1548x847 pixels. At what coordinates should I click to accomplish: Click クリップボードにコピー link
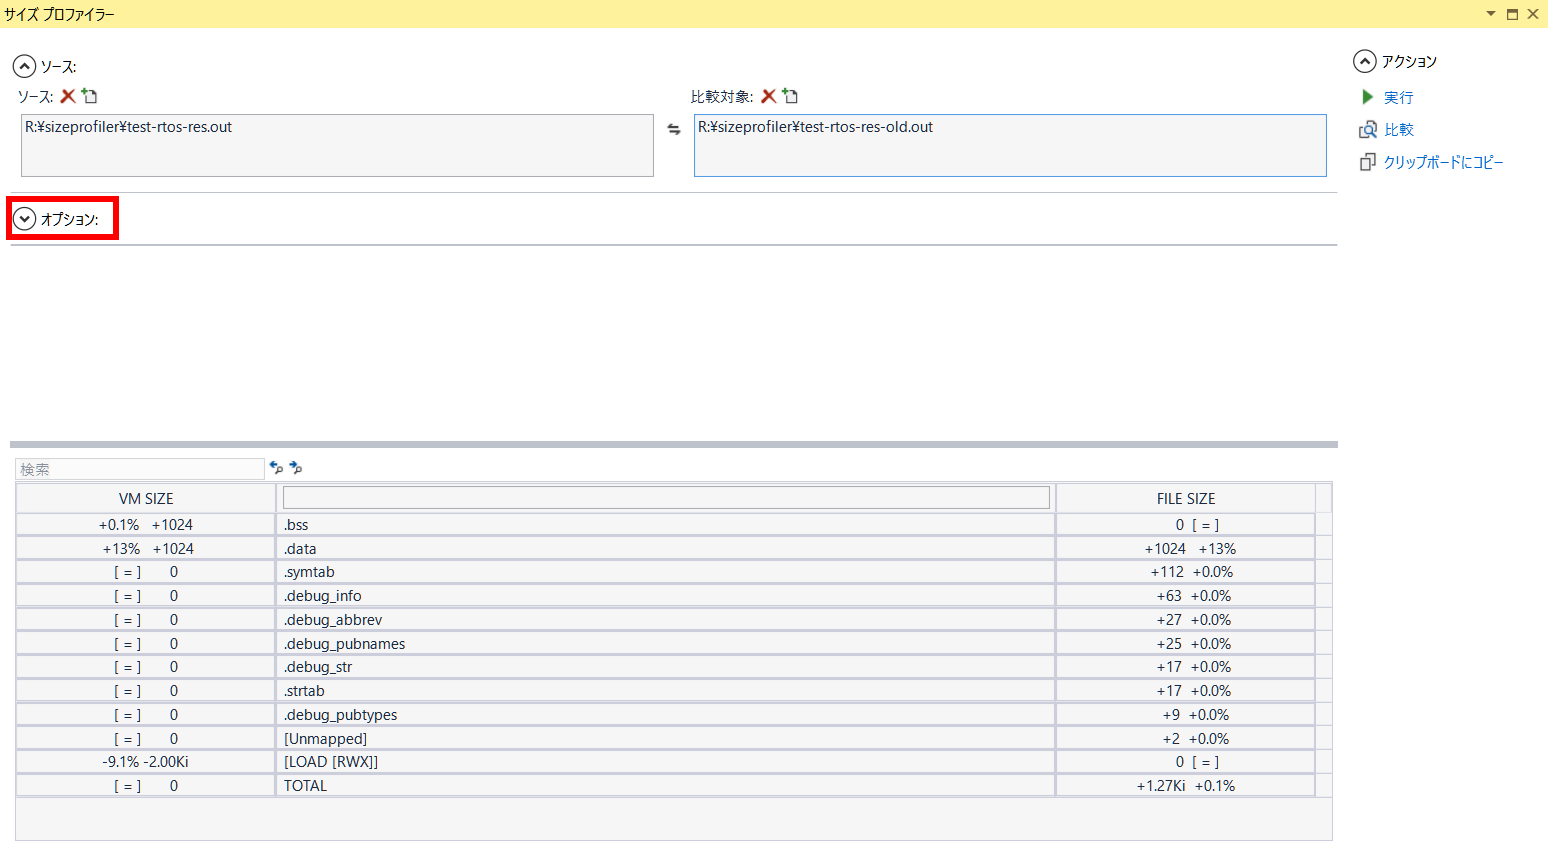pyautogui.click(x=1443, y=162)
